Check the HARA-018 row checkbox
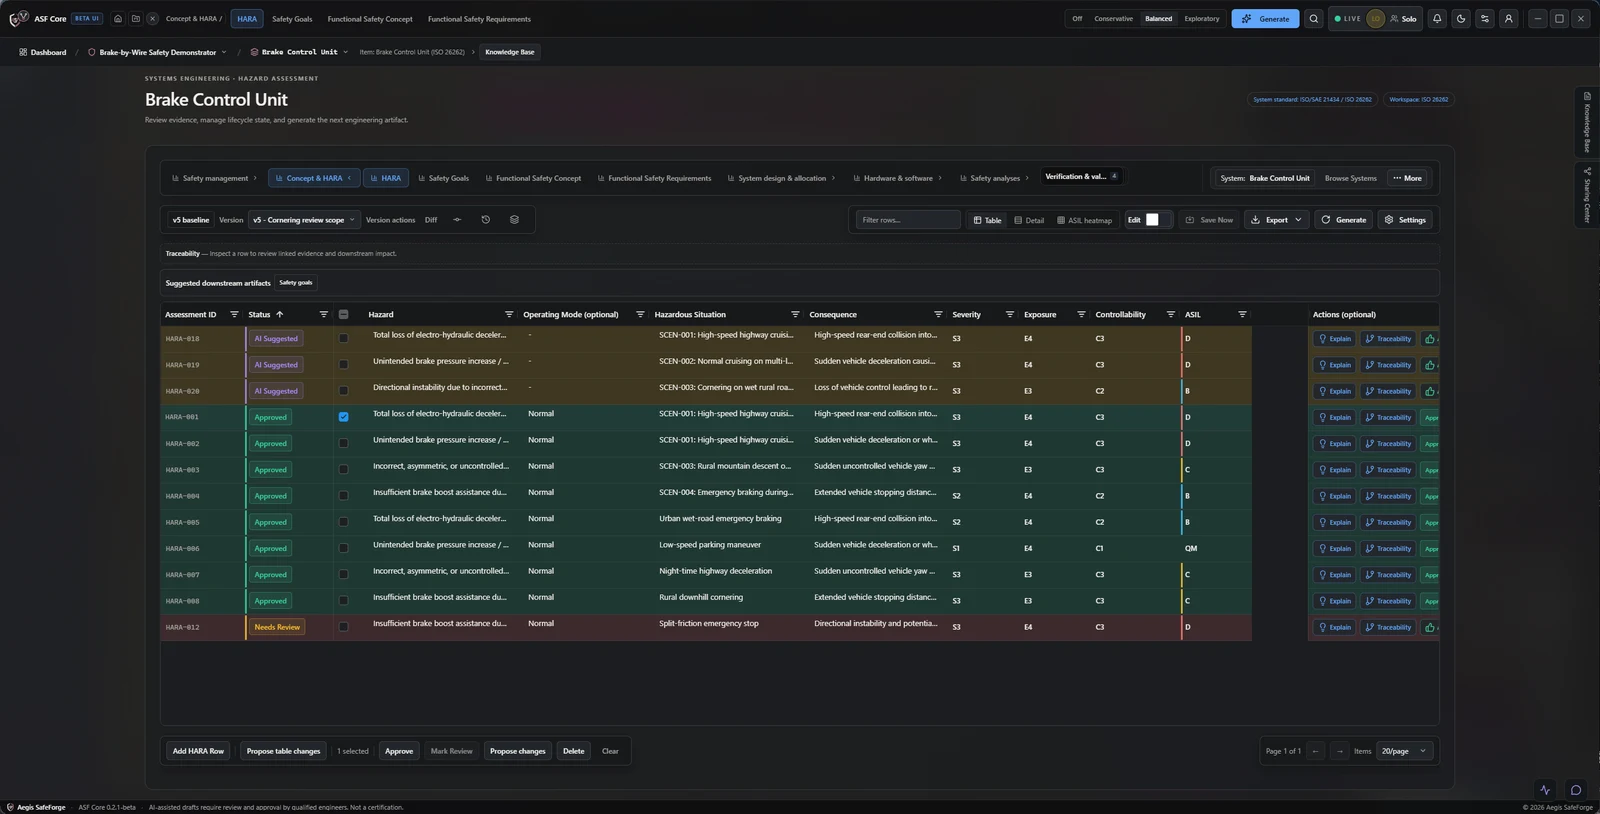The width and height of the screenshot is (1600, 814). [x=344, y=339]
